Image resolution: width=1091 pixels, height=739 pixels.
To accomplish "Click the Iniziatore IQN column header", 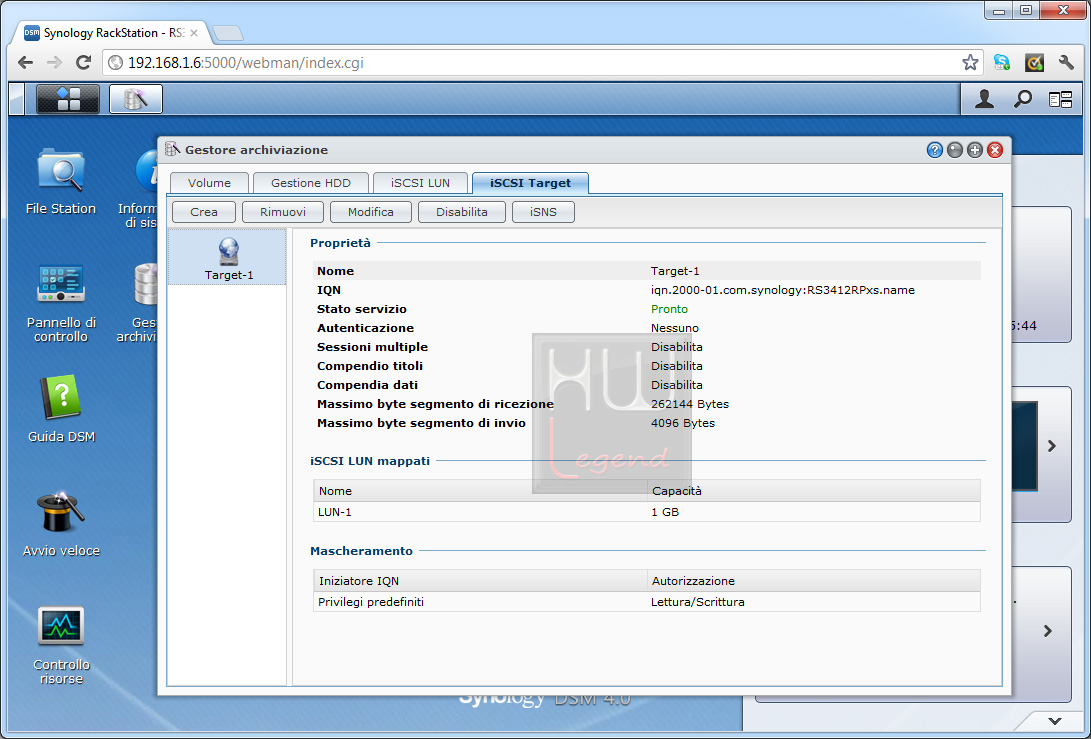I will (480, 580).
